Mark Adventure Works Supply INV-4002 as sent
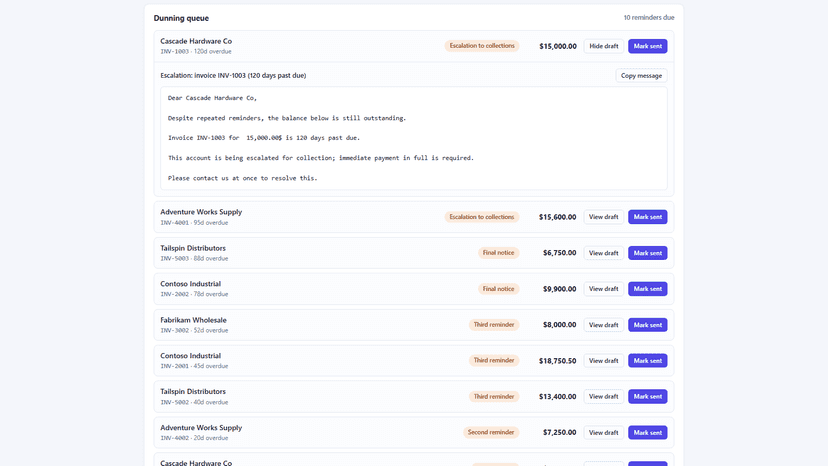828x466 pixels. tap(647, 433)
